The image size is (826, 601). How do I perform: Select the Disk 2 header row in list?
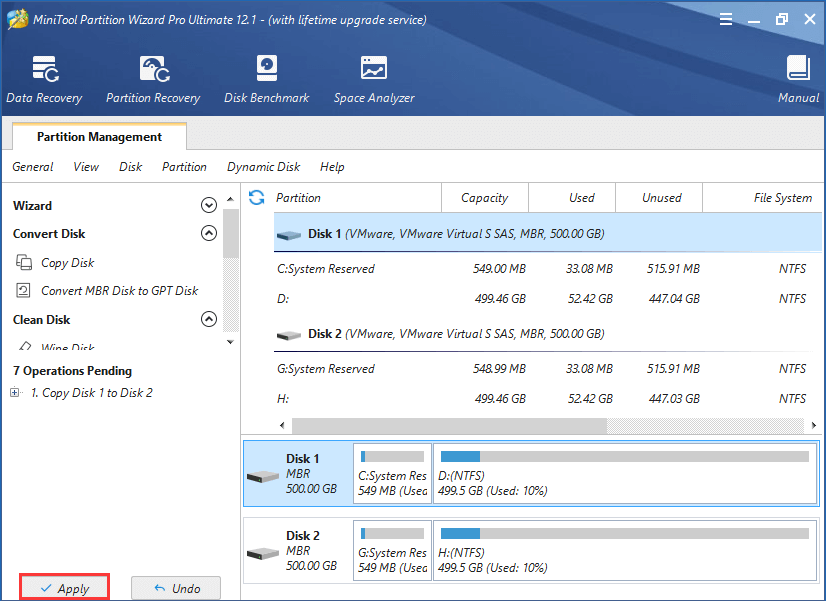pyautogui.click(x=548, y=334)
